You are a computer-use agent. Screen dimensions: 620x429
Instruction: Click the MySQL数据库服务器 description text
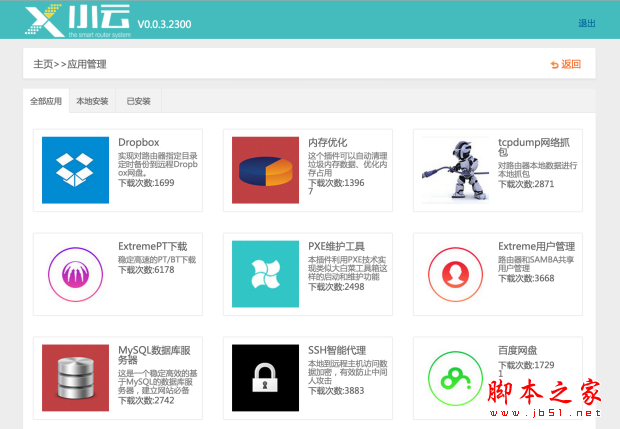click(157, 382)
